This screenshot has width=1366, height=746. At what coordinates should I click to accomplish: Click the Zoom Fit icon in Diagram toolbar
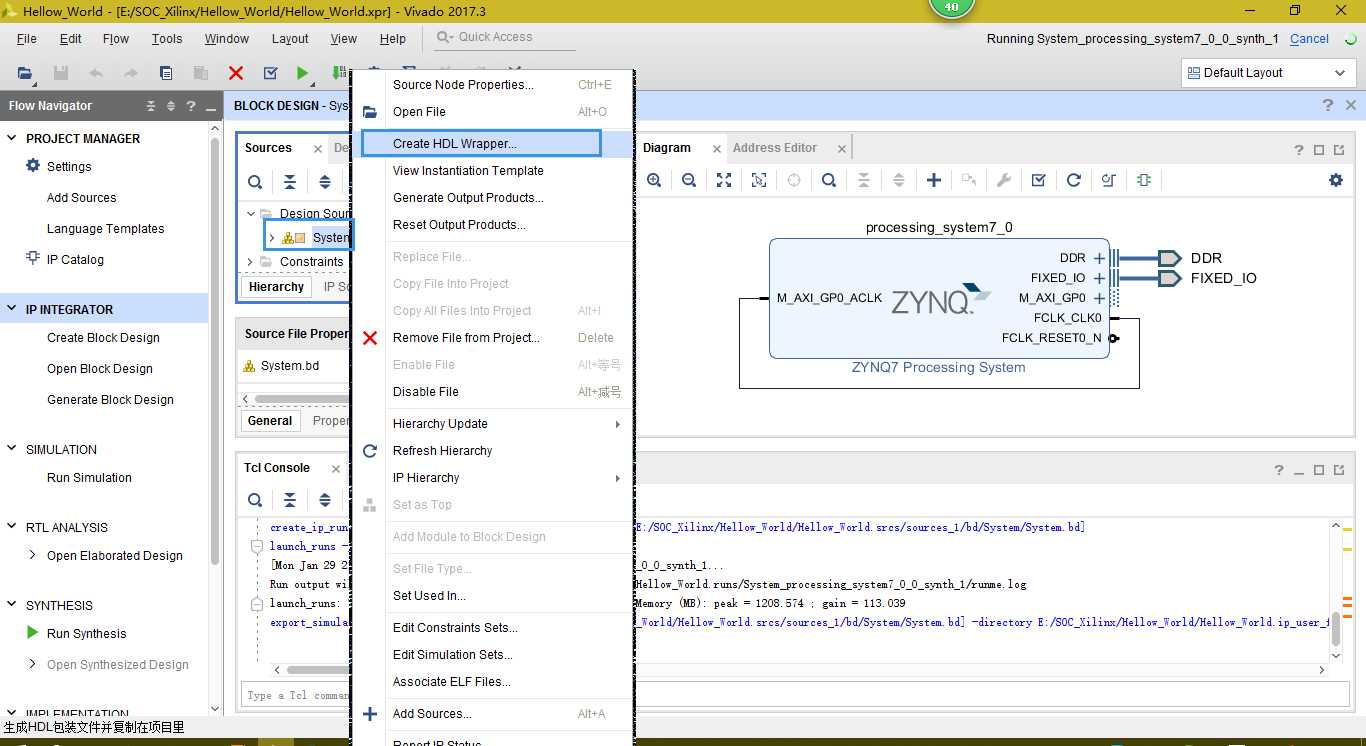coord(724,180)
